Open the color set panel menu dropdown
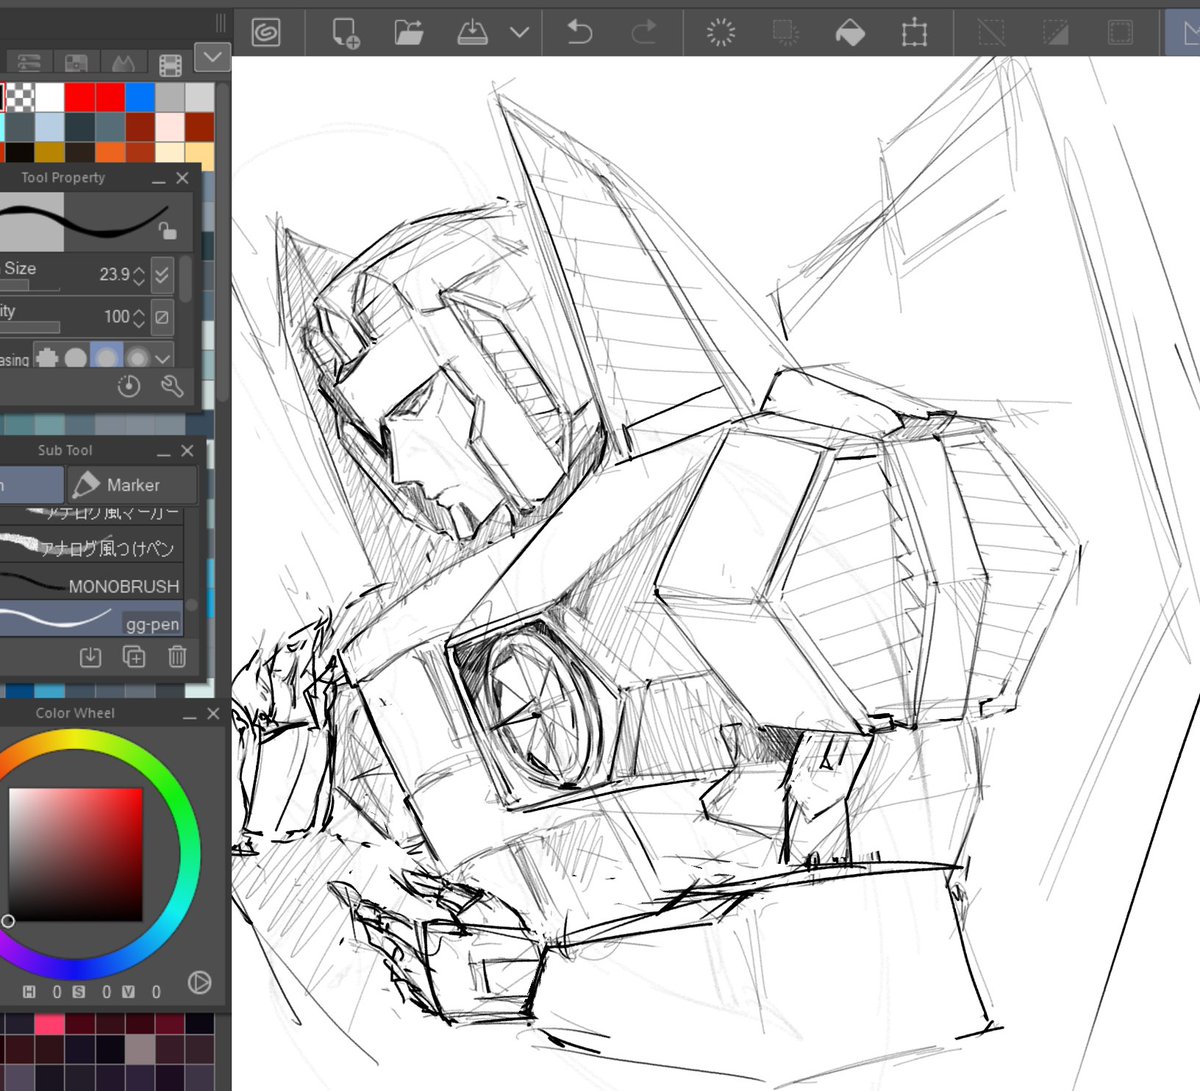The image size is (1200, 1091). (x=212, y=58)
